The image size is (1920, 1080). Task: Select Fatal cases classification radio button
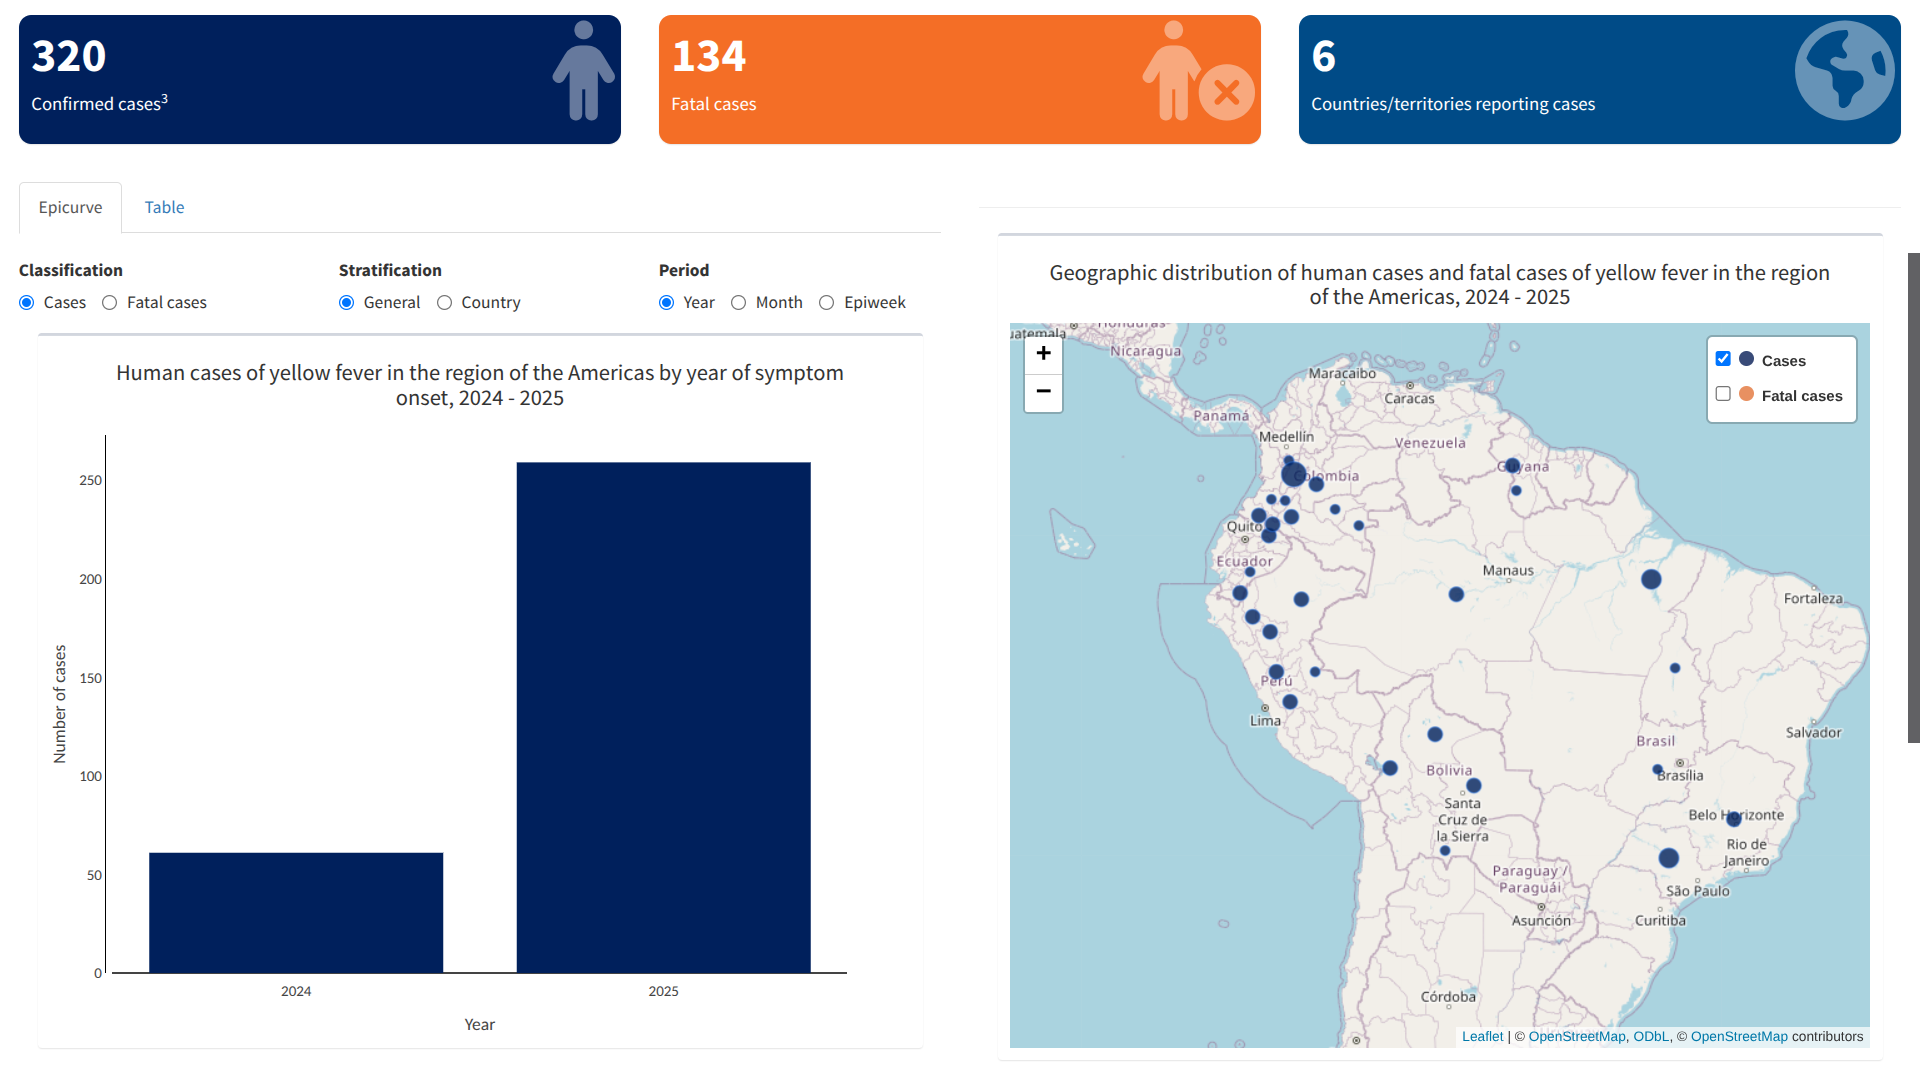110,303
